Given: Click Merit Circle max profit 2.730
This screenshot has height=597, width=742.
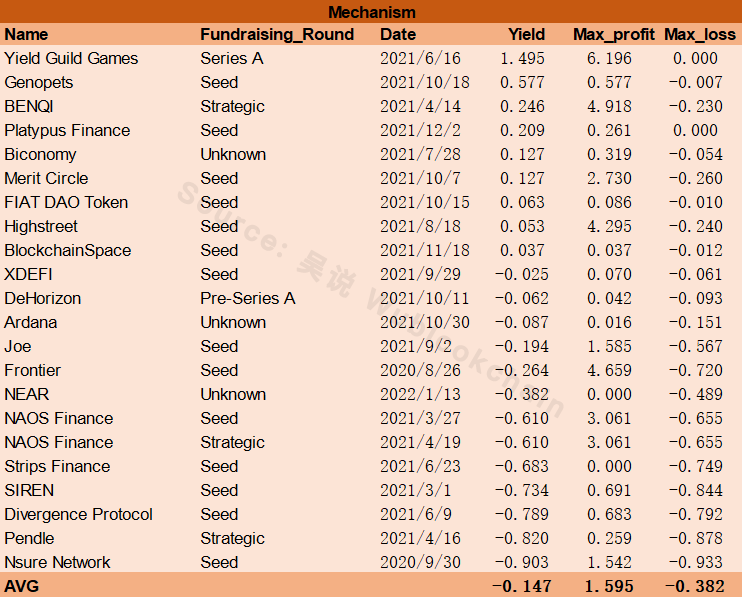Looking at the screenshot, I should click(x=609, y=178).
